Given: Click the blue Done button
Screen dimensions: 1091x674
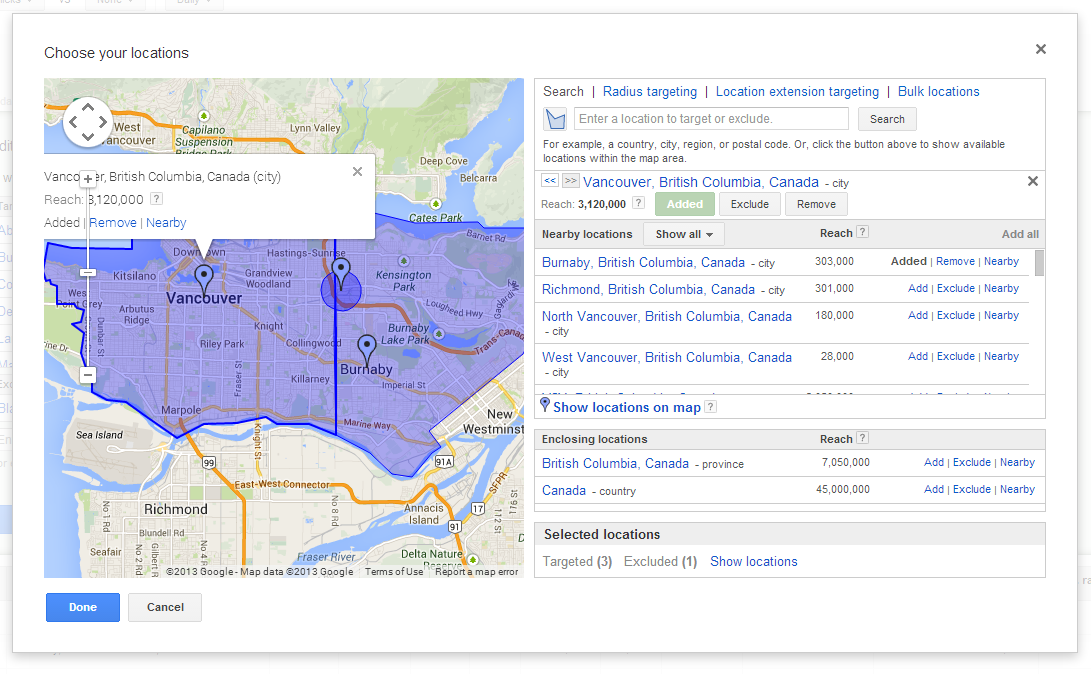Looking at the screenshot, I should point(83,607).
